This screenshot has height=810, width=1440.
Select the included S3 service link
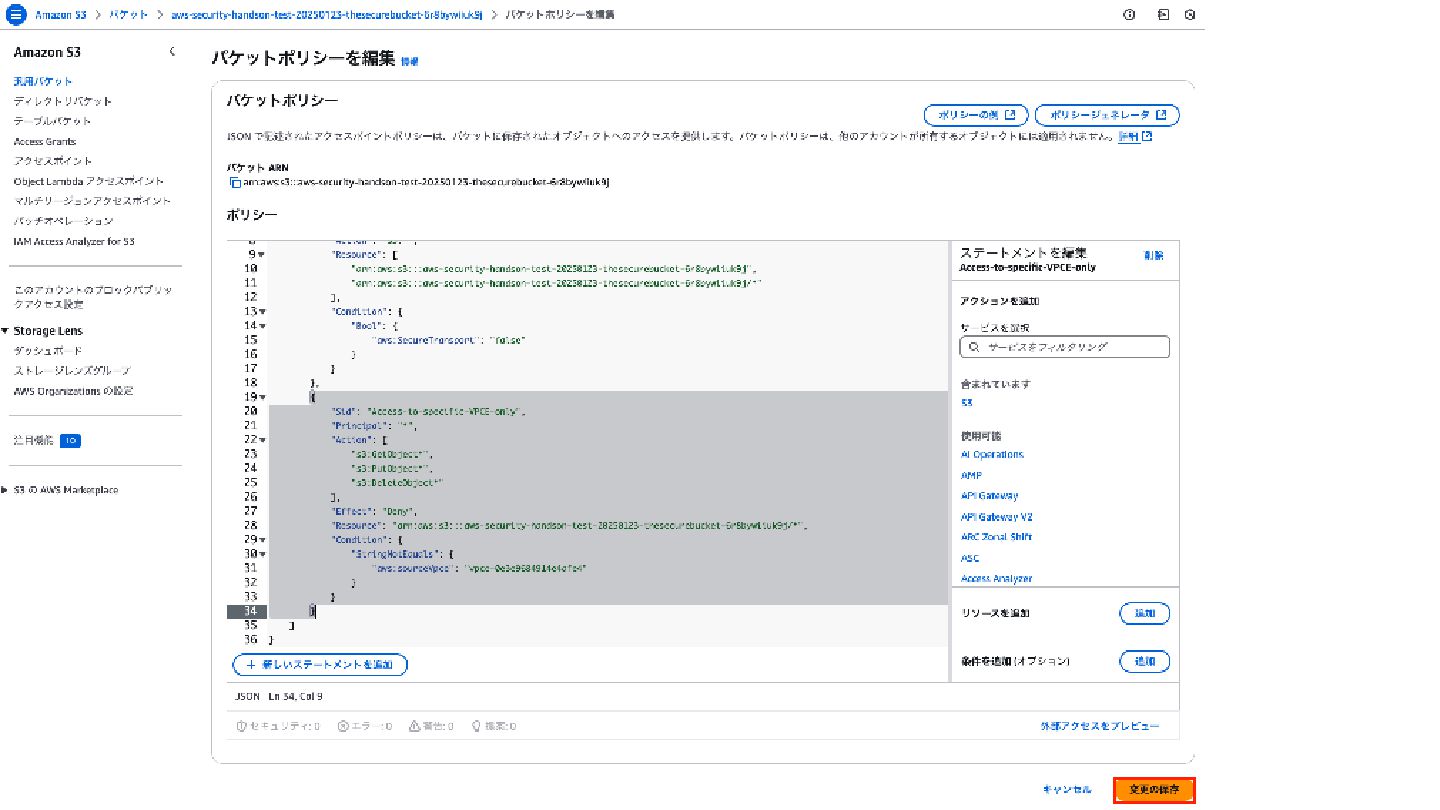[x=966, y=402]
